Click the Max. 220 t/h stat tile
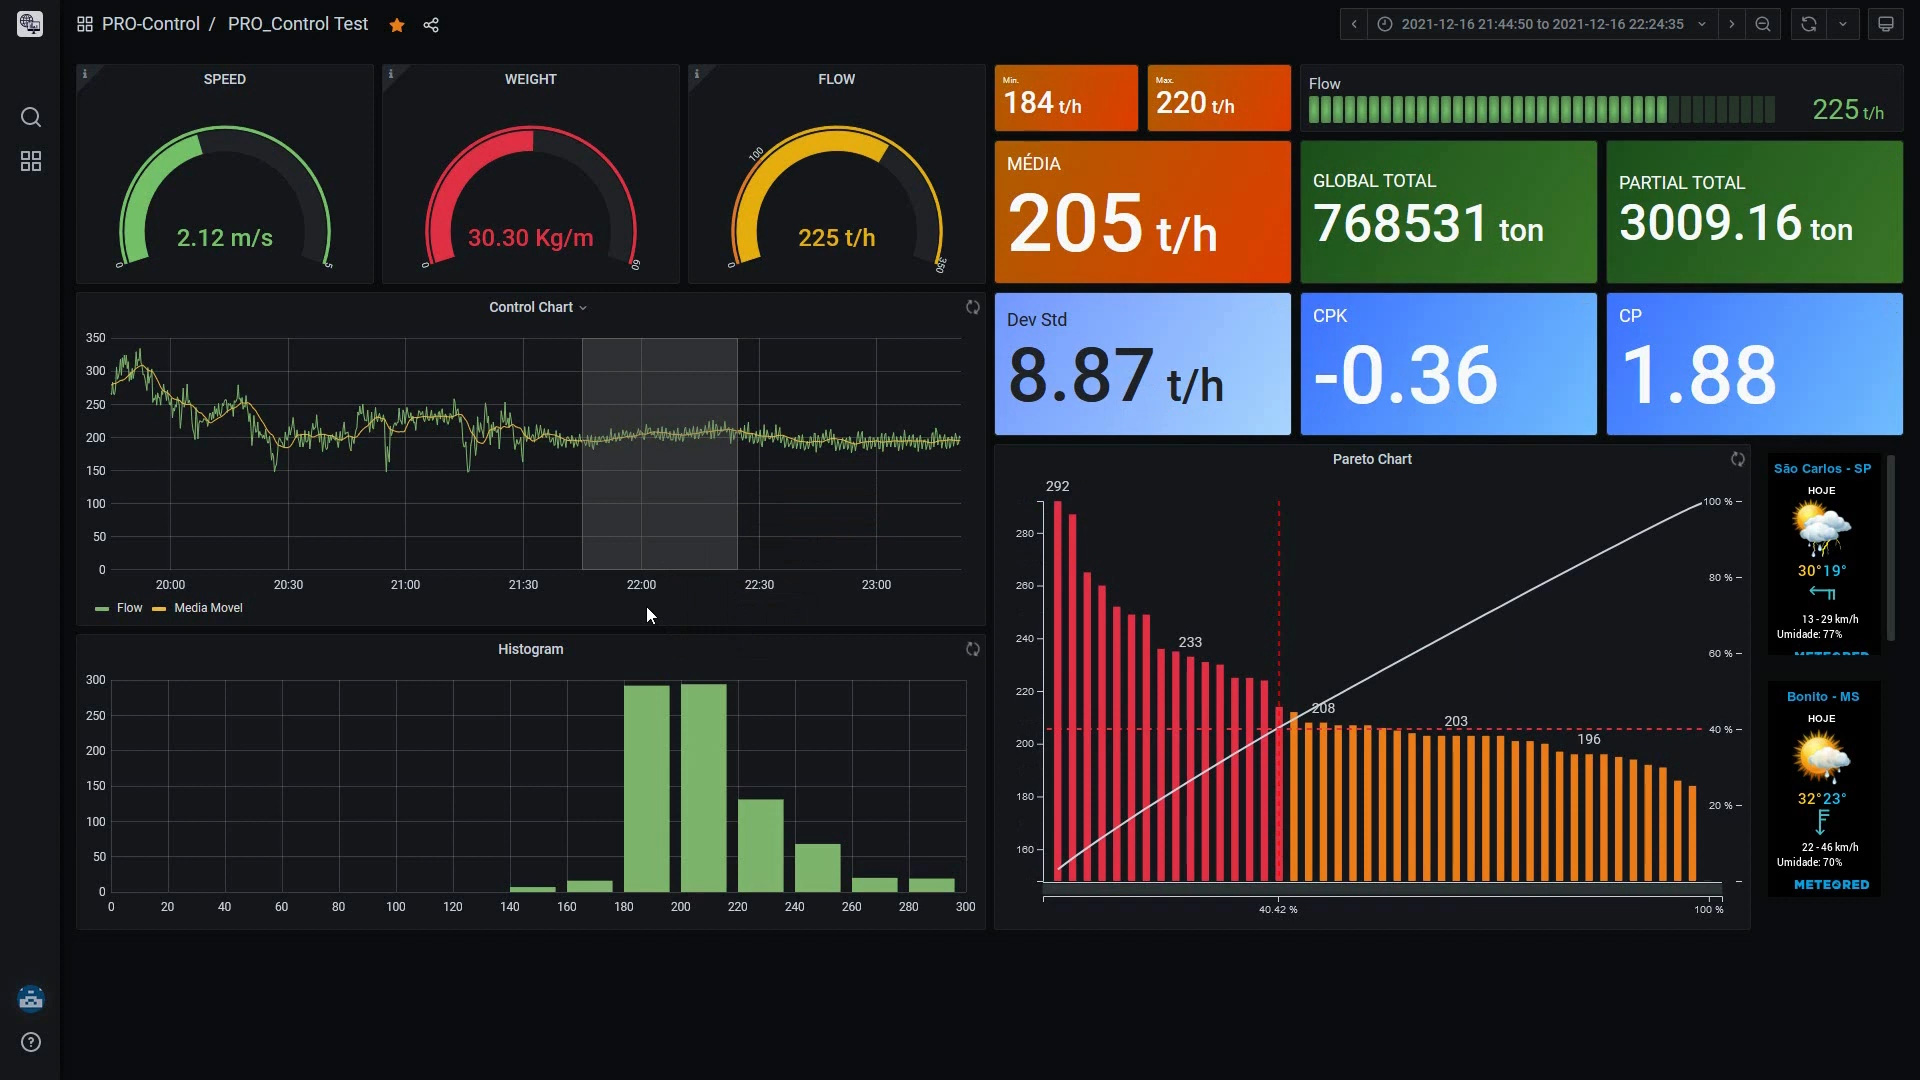 1219,98
